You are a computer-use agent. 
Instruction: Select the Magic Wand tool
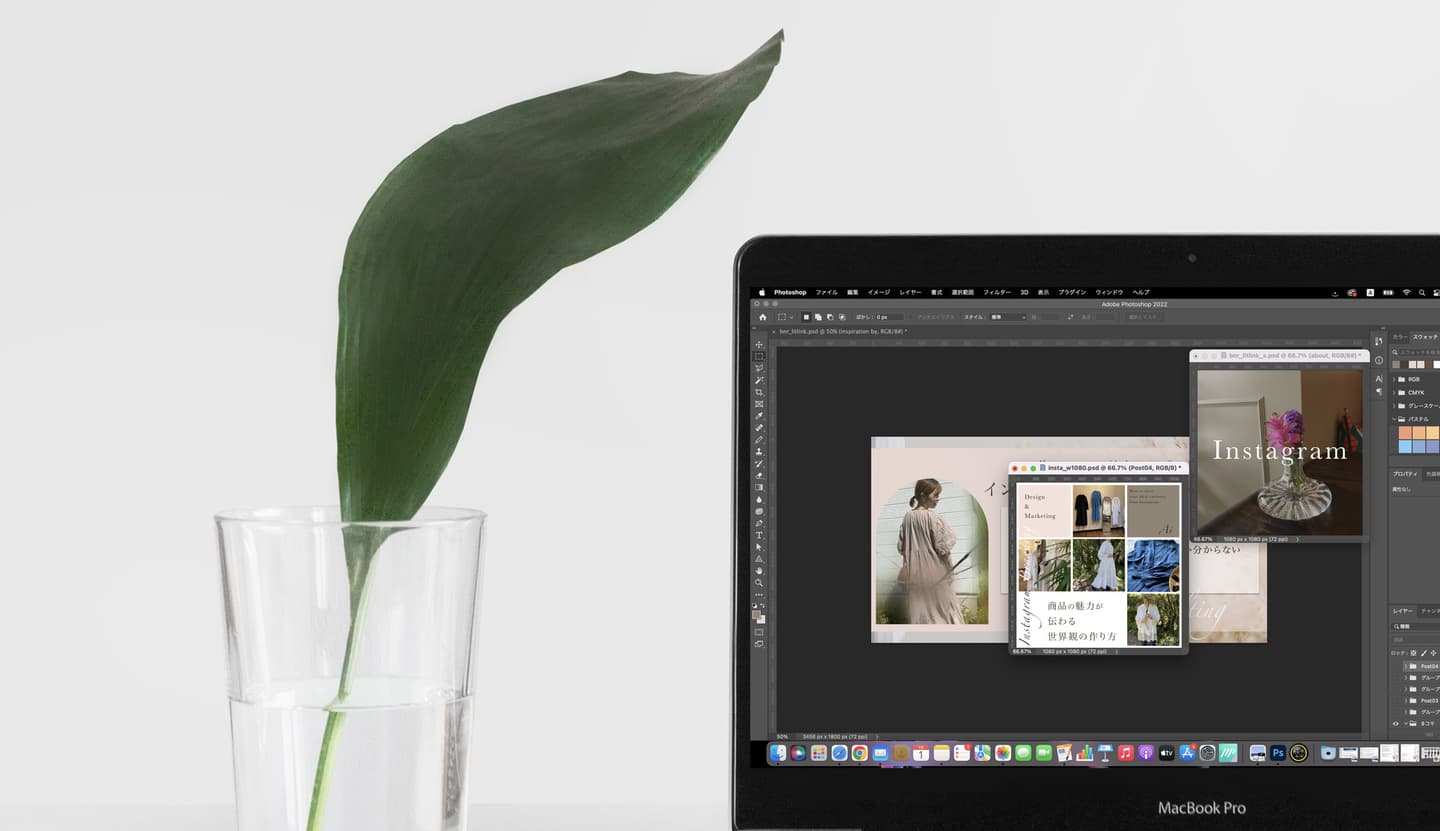point(759,380)
